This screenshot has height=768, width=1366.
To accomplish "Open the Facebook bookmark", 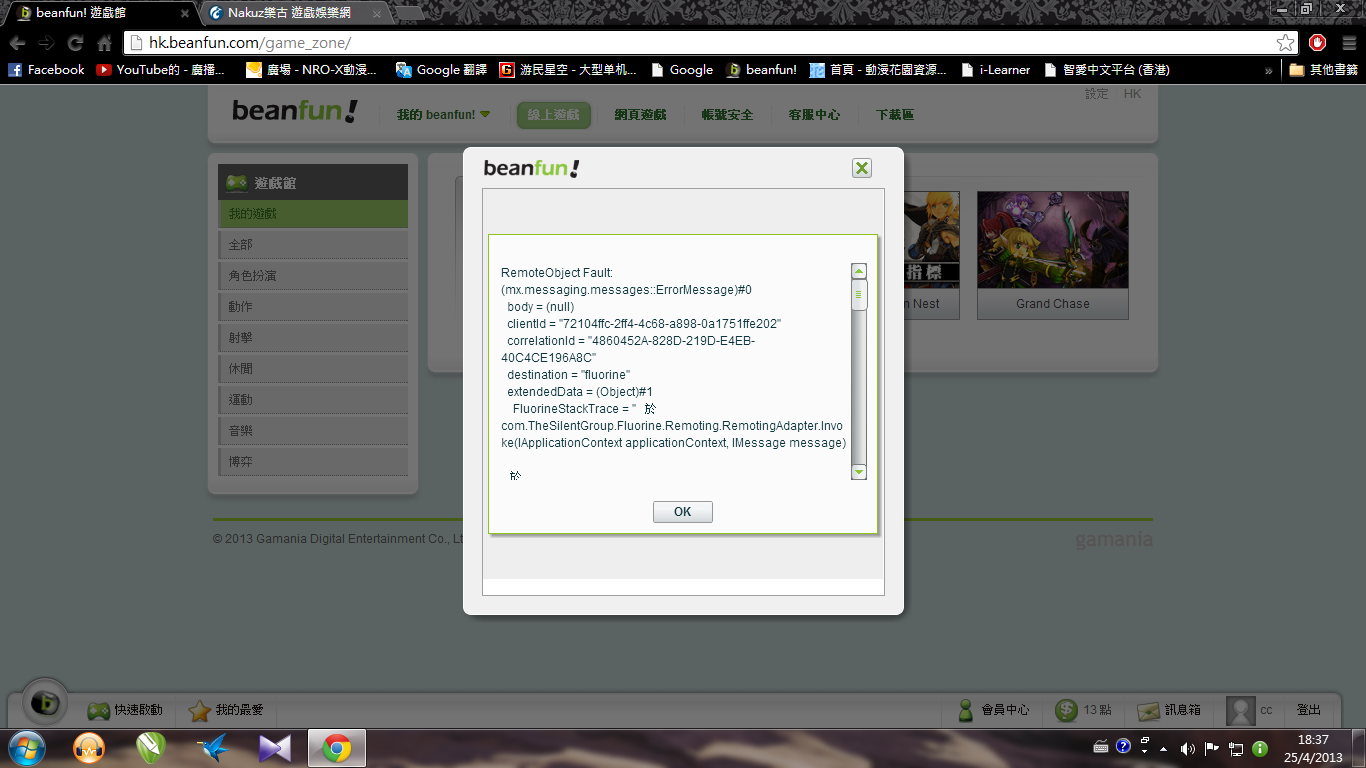I will 46,70.
